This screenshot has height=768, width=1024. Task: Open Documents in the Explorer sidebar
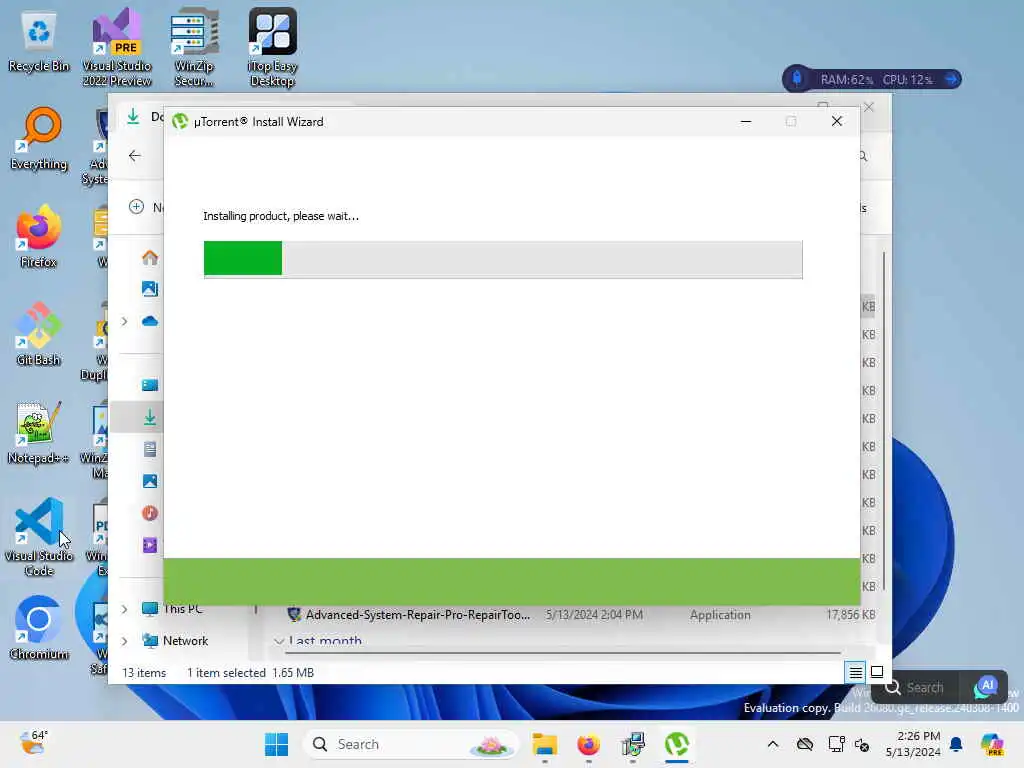point(150,449)
